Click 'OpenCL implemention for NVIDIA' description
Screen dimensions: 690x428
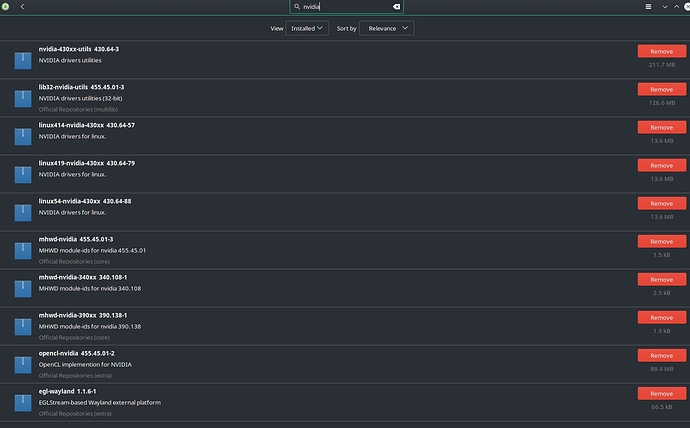click(85, 365)
